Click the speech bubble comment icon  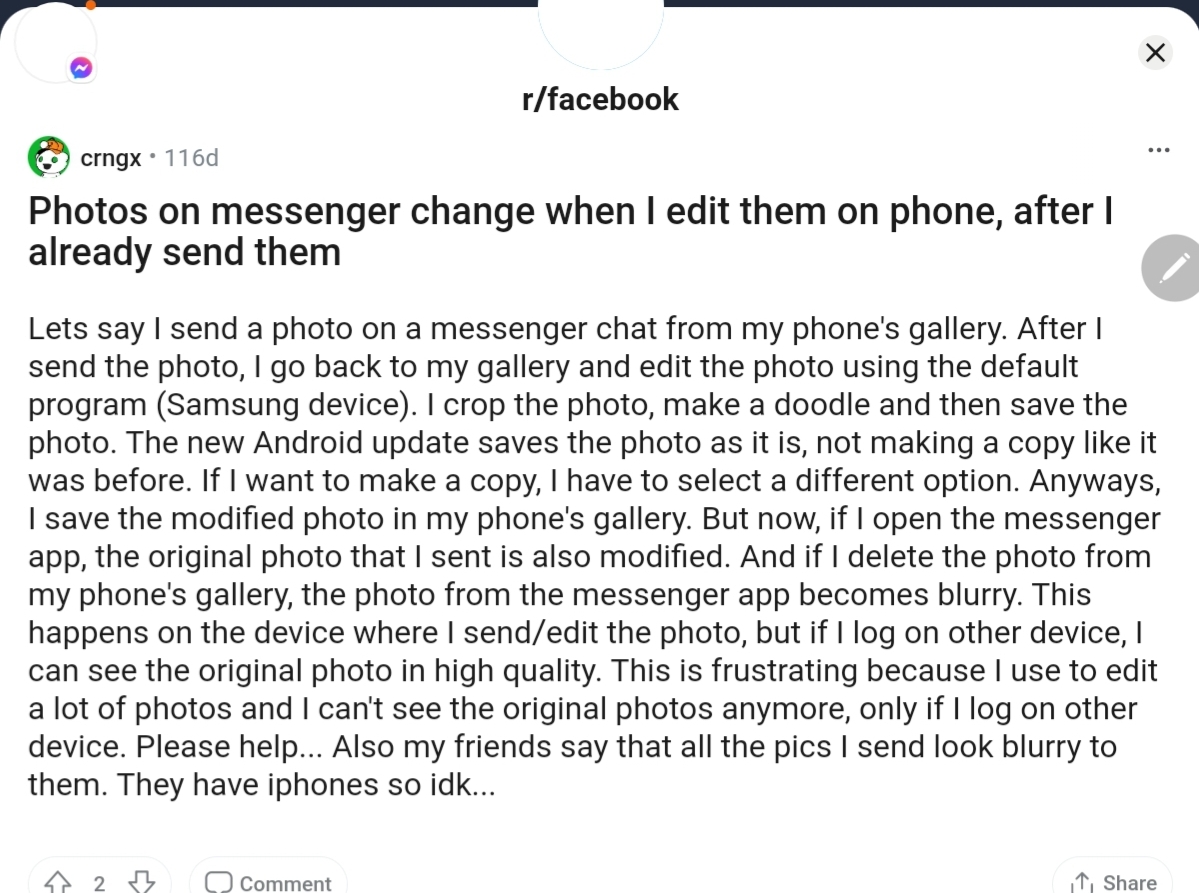217,882
